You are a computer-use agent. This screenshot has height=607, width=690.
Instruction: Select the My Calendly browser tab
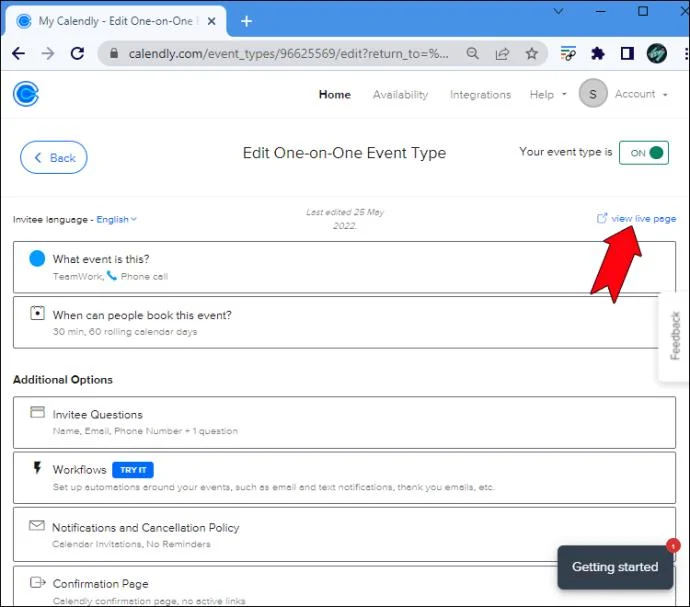[x=115, y=21]
